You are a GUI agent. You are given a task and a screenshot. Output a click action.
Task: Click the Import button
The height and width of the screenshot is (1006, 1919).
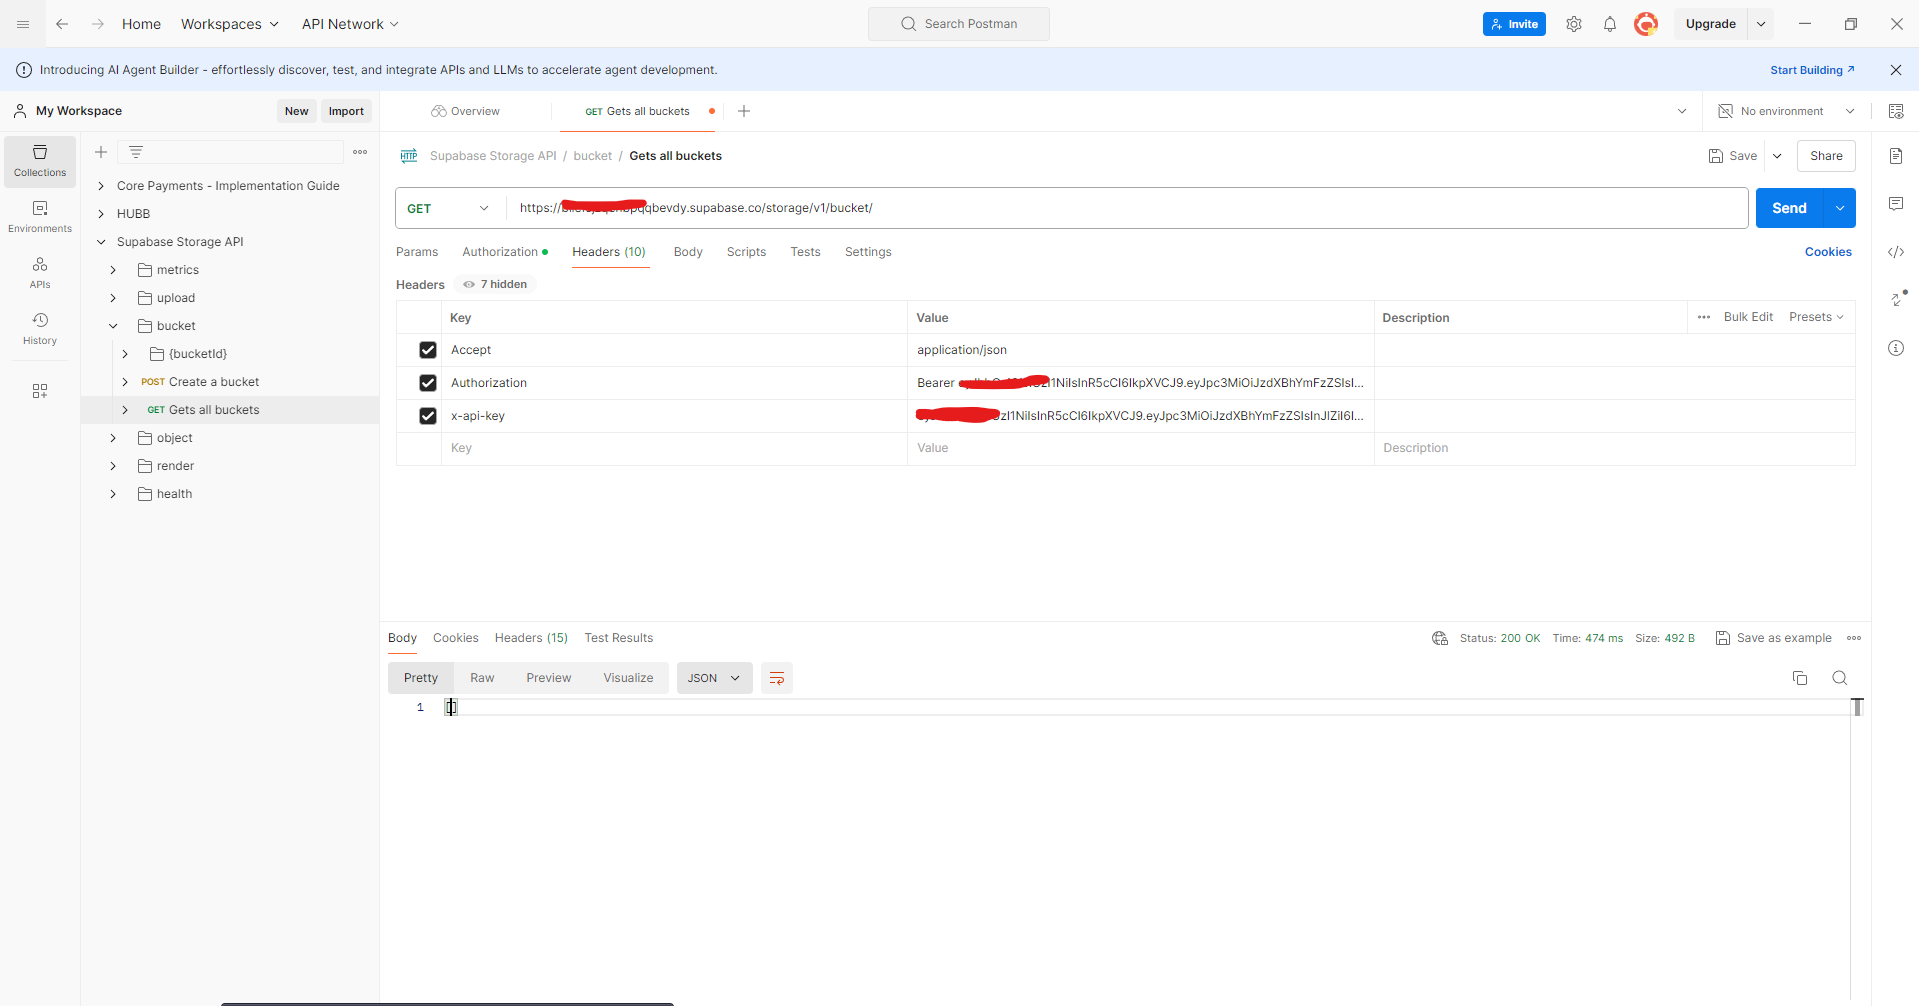coord(346,111)
